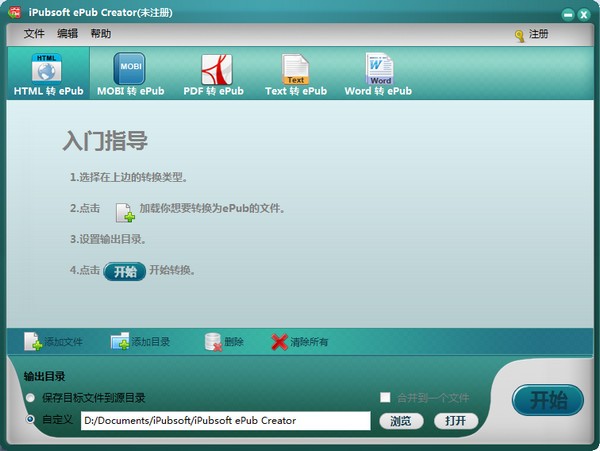Click the 浏览 button

click(401, 421)
